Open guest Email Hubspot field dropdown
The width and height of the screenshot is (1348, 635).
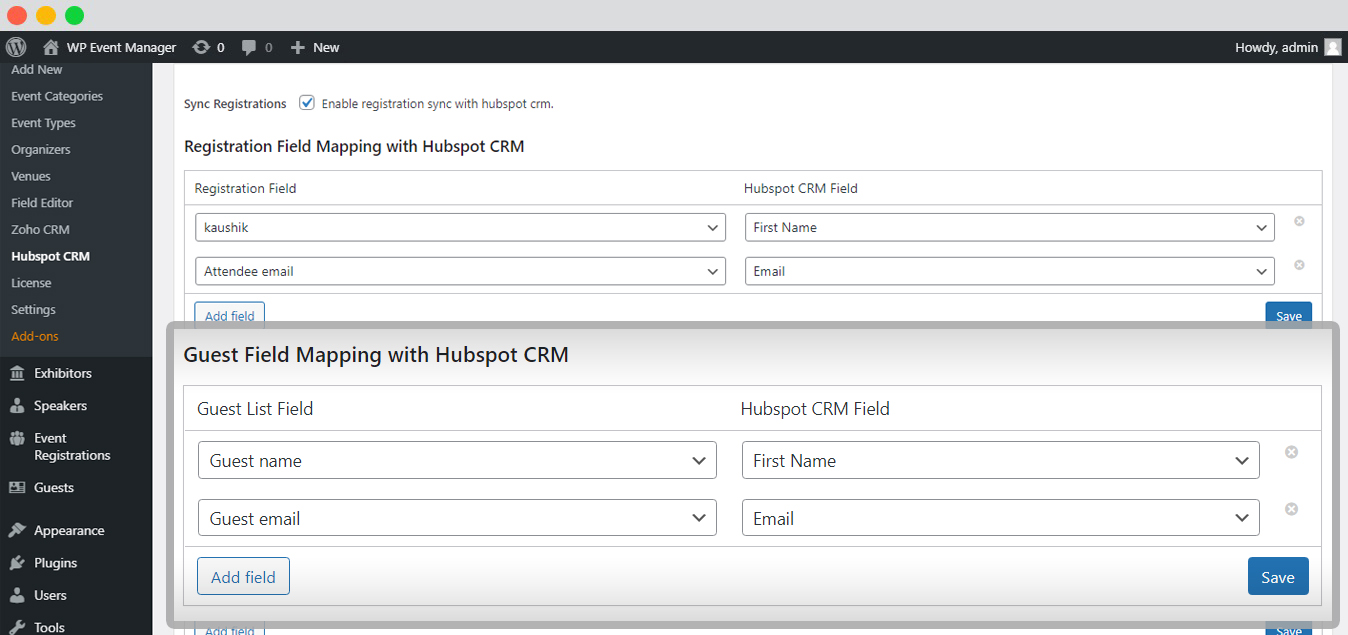click(x=1000, y=518)
